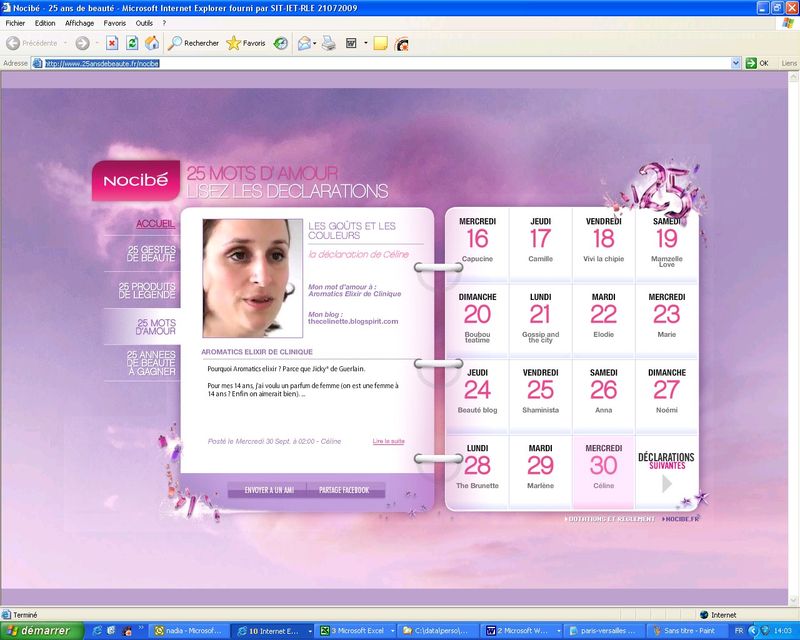Select Dimanche 27 Noémi calendar day

pyautogui.click(x=666, y=395)
